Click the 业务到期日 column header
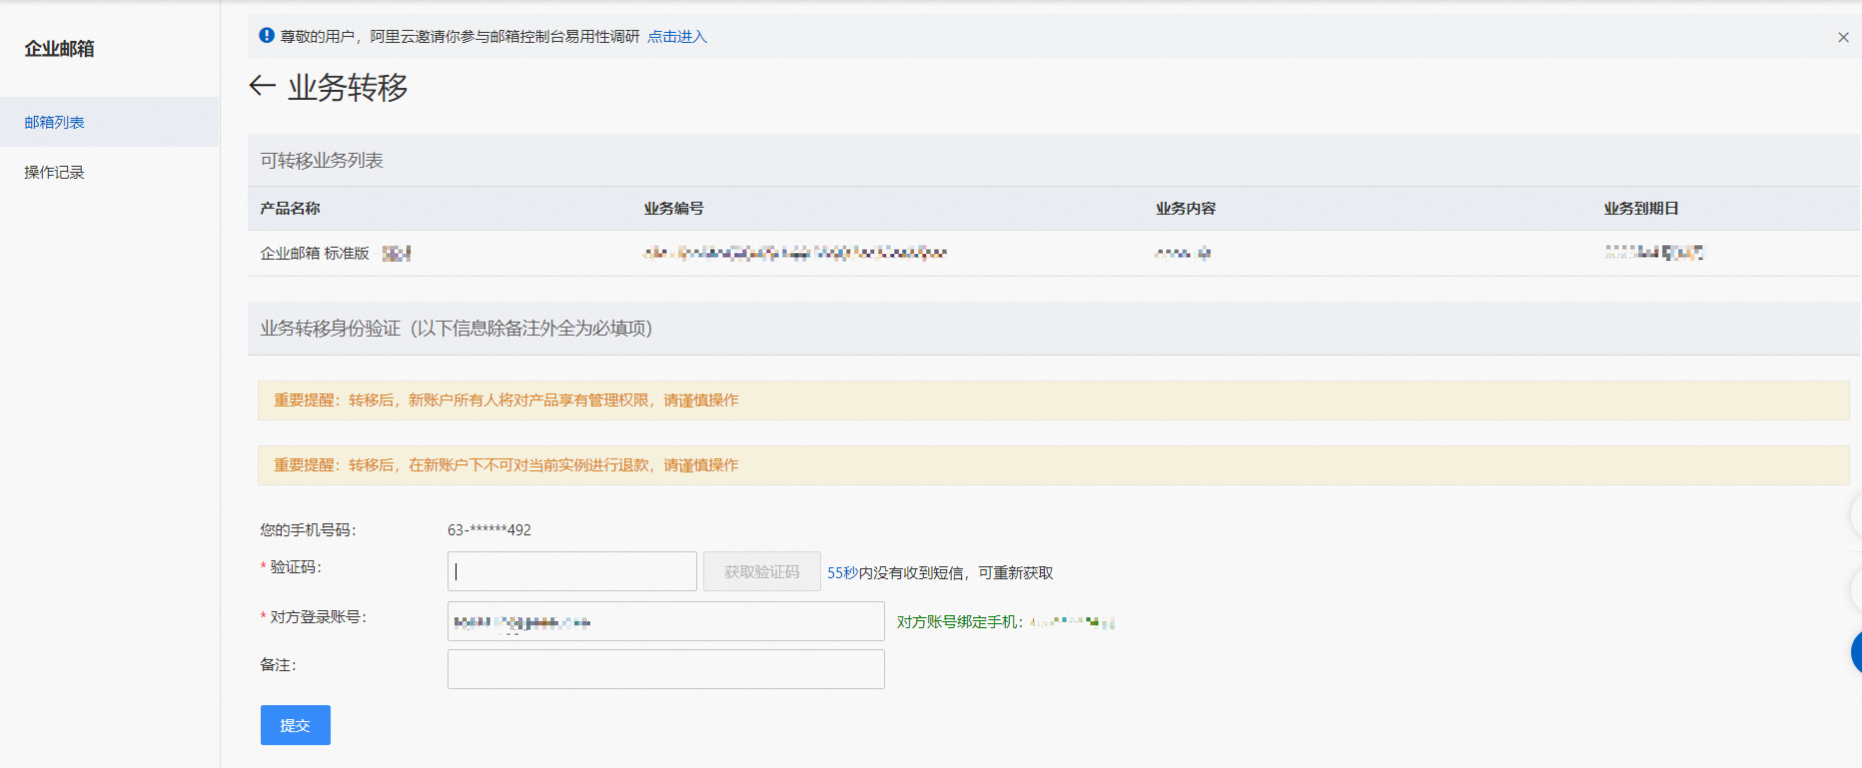 [x=1641, y=208]
